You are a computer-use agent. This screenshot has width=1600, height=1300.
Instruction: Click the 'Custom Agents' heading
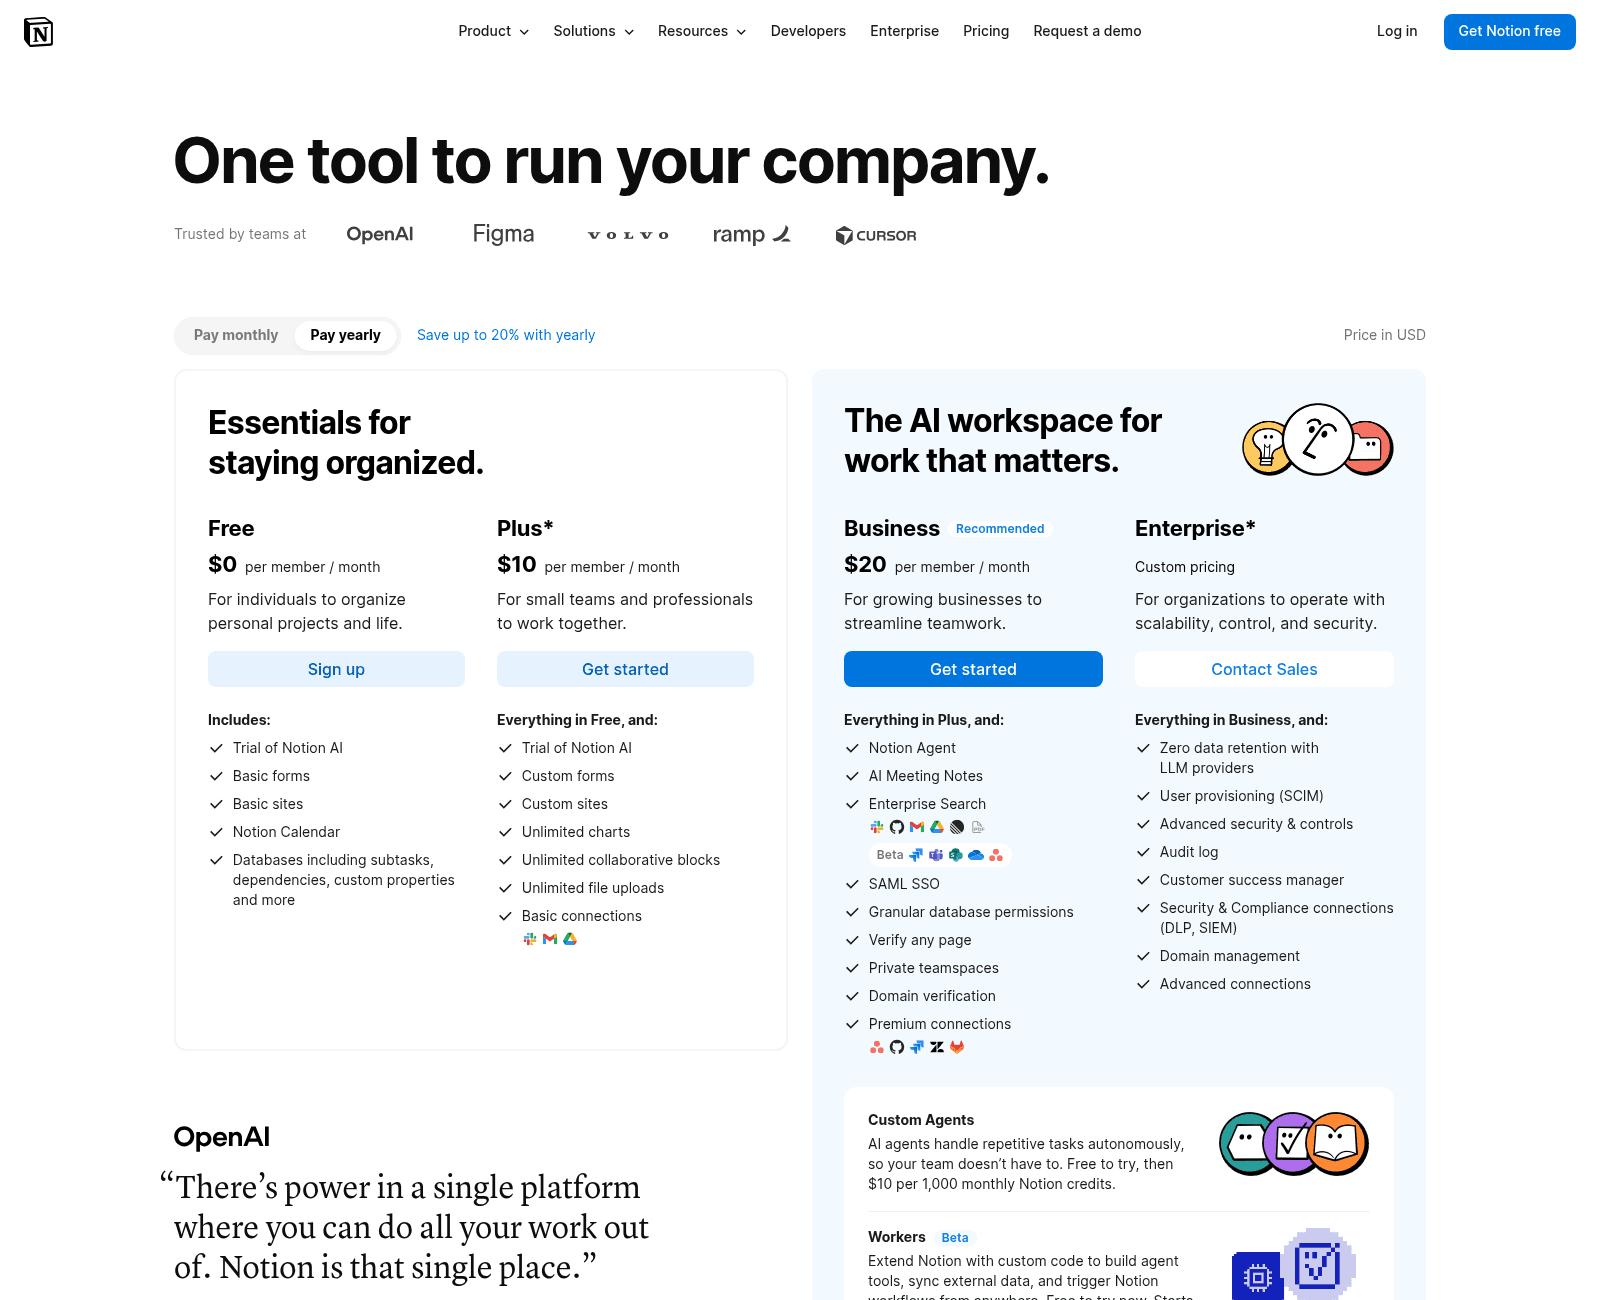pos(921,1120)
